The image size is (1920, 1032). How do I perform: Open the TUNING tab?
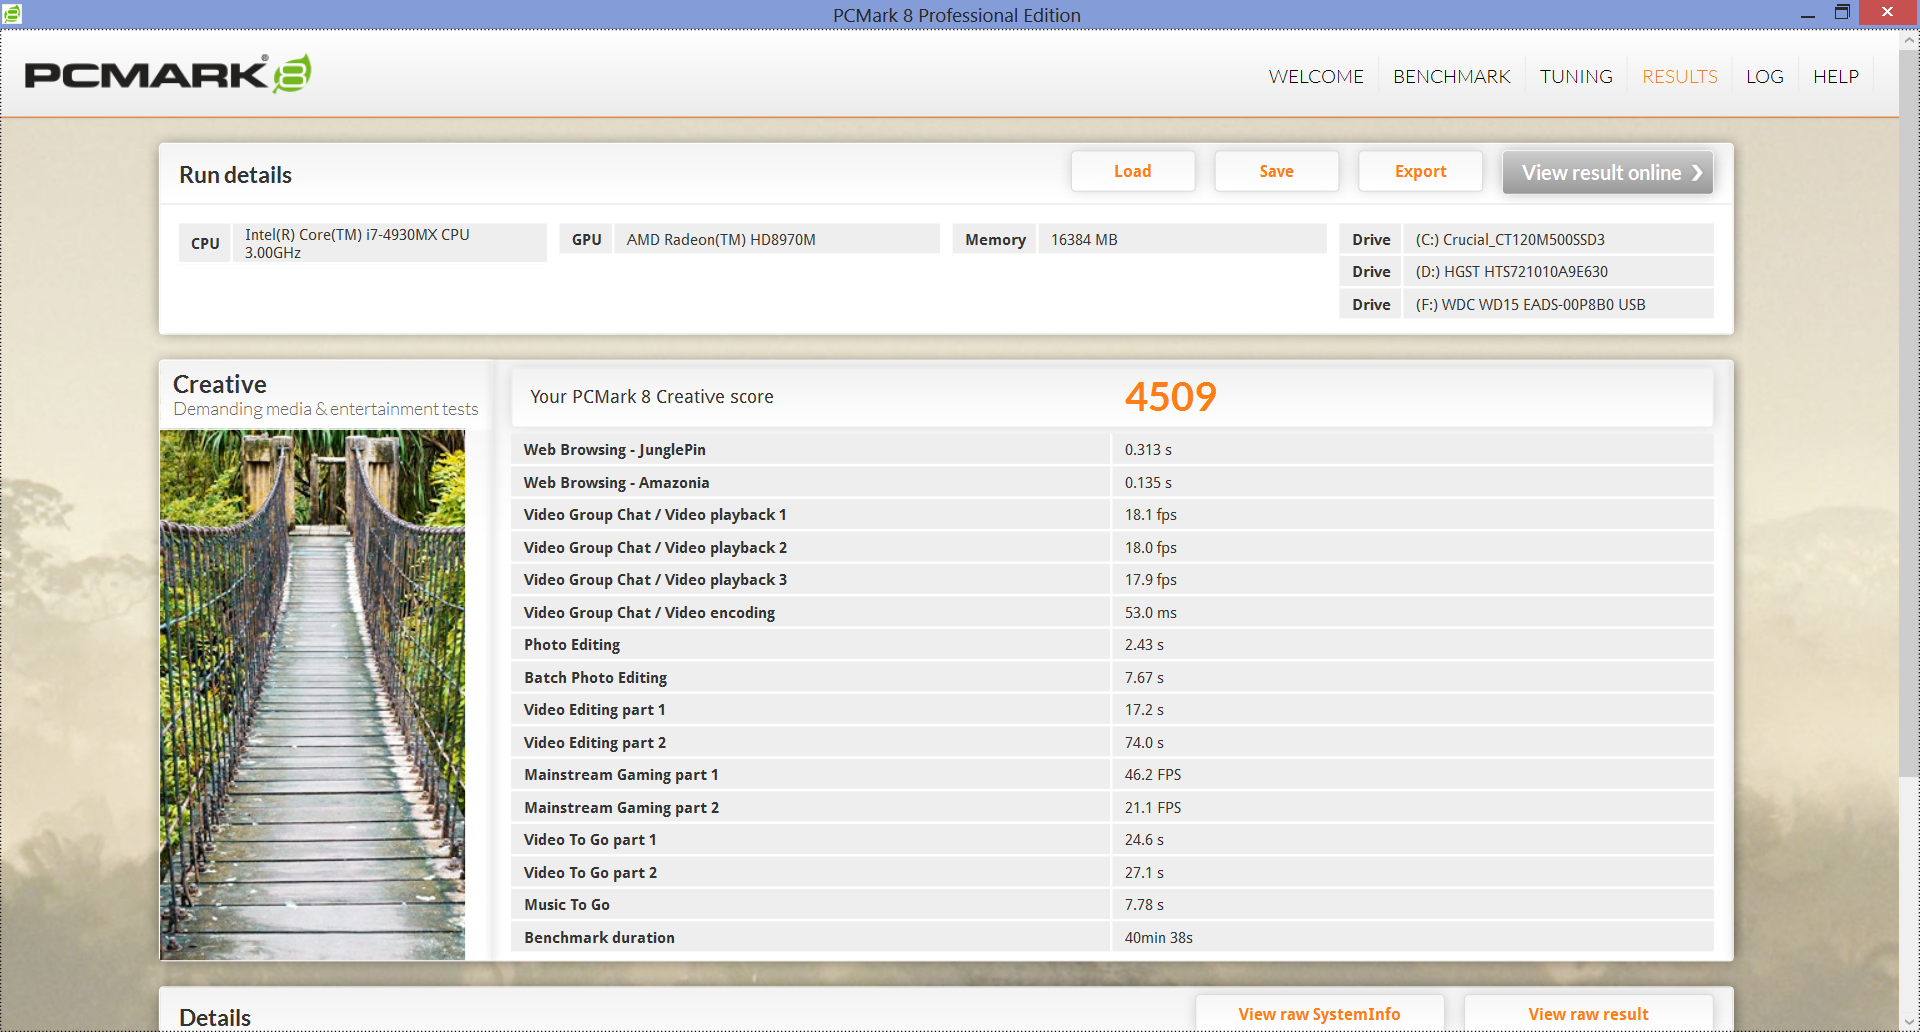(x=1576, y=77)
